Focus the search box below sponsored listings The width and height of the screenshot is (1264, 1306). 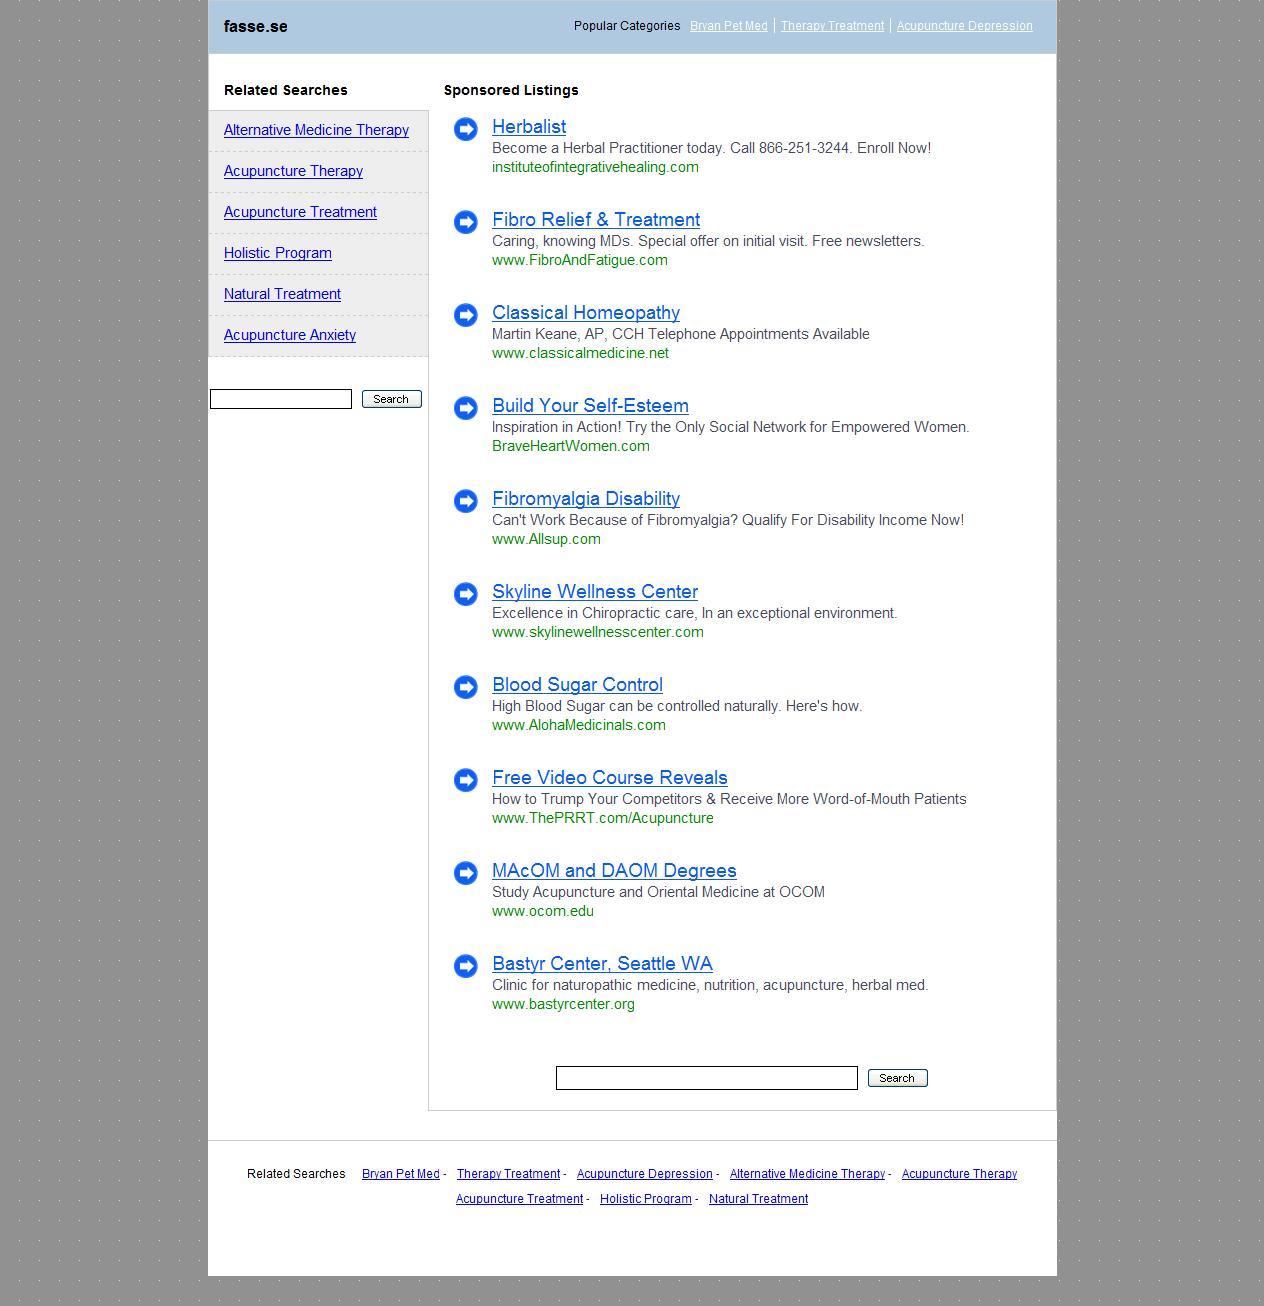(x=707, y=1078)
